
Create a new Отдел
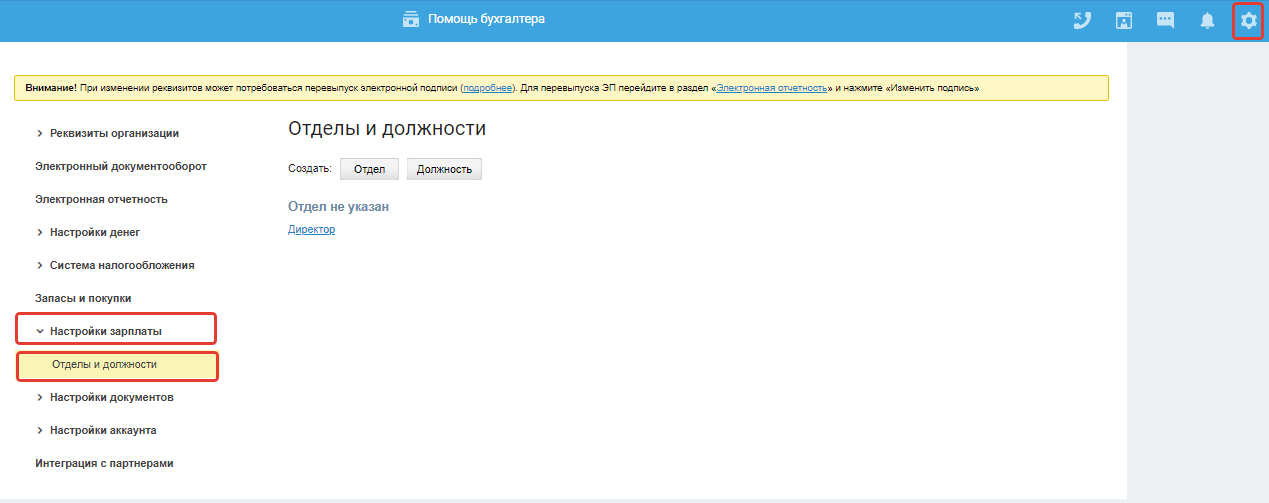369,169
